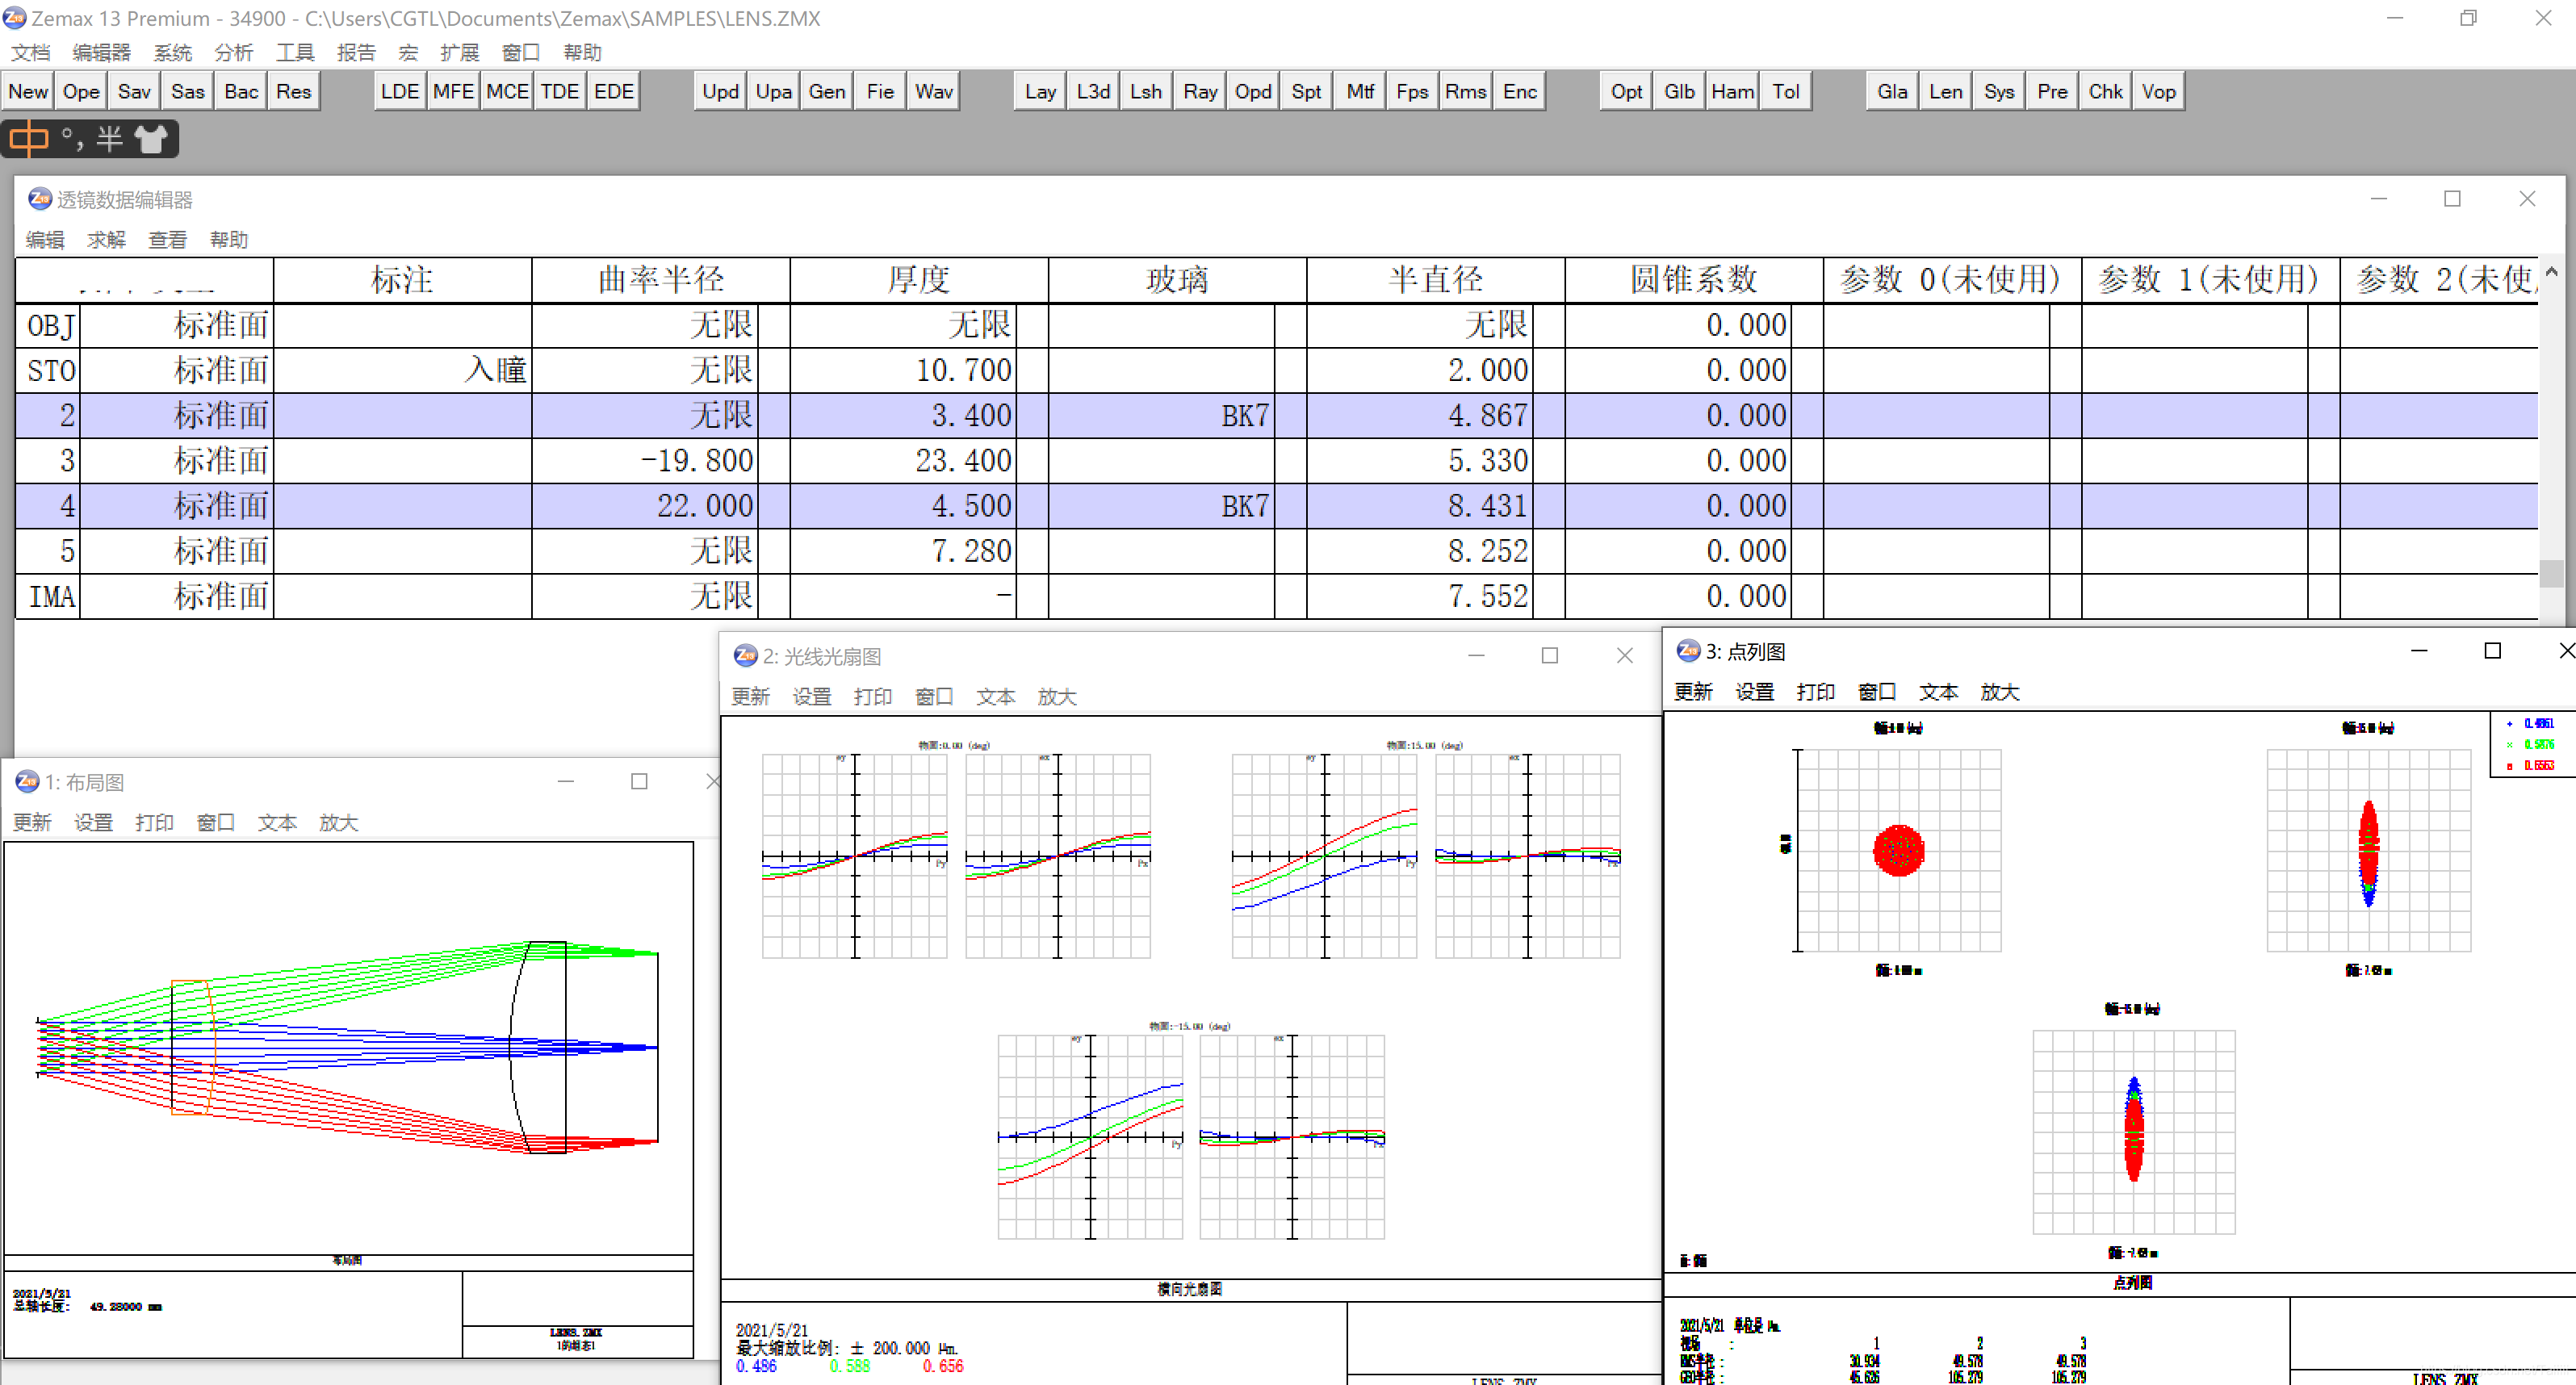The height and width of the screenshot is (1385, 2576).
Task: Launch Opt optimization toolbar button
Action: (x=1626, y=91)
